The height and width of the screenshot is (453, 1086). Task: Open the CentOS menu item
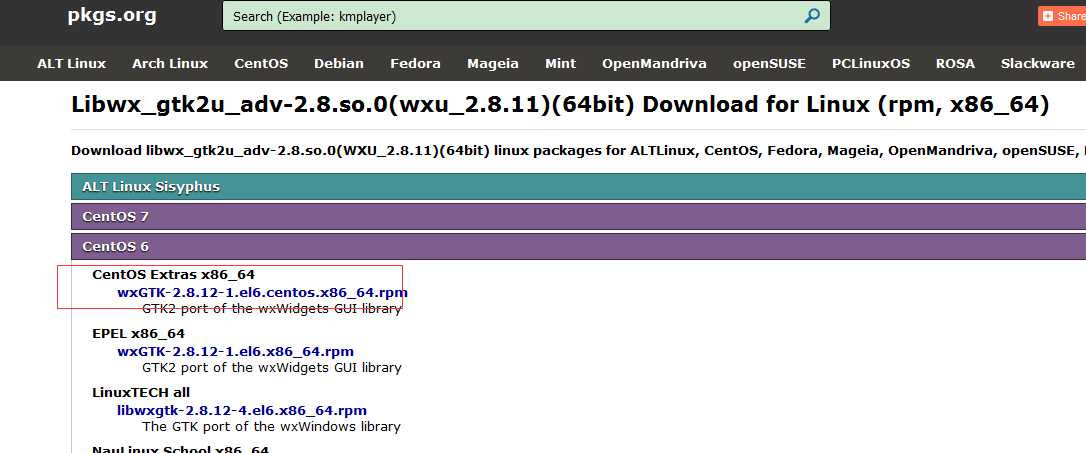pyautogui.click(x=261, y=64)
